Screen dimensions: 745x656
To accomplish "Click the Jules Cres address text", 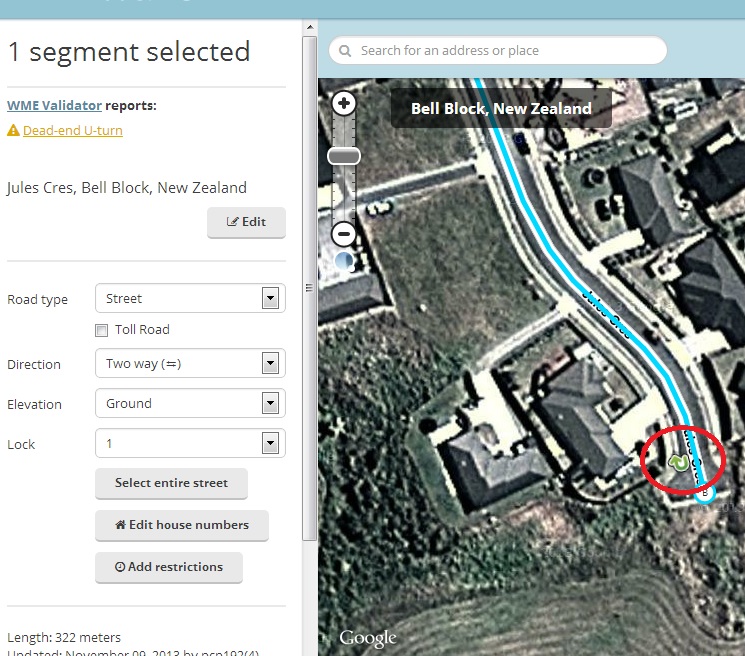I will [x=126, y=188].
